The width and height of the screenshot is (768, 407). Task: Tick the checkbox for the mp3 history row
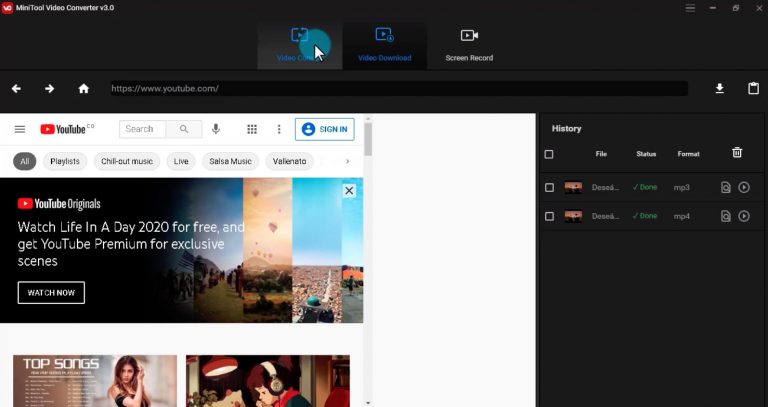(x=549, y=188)
